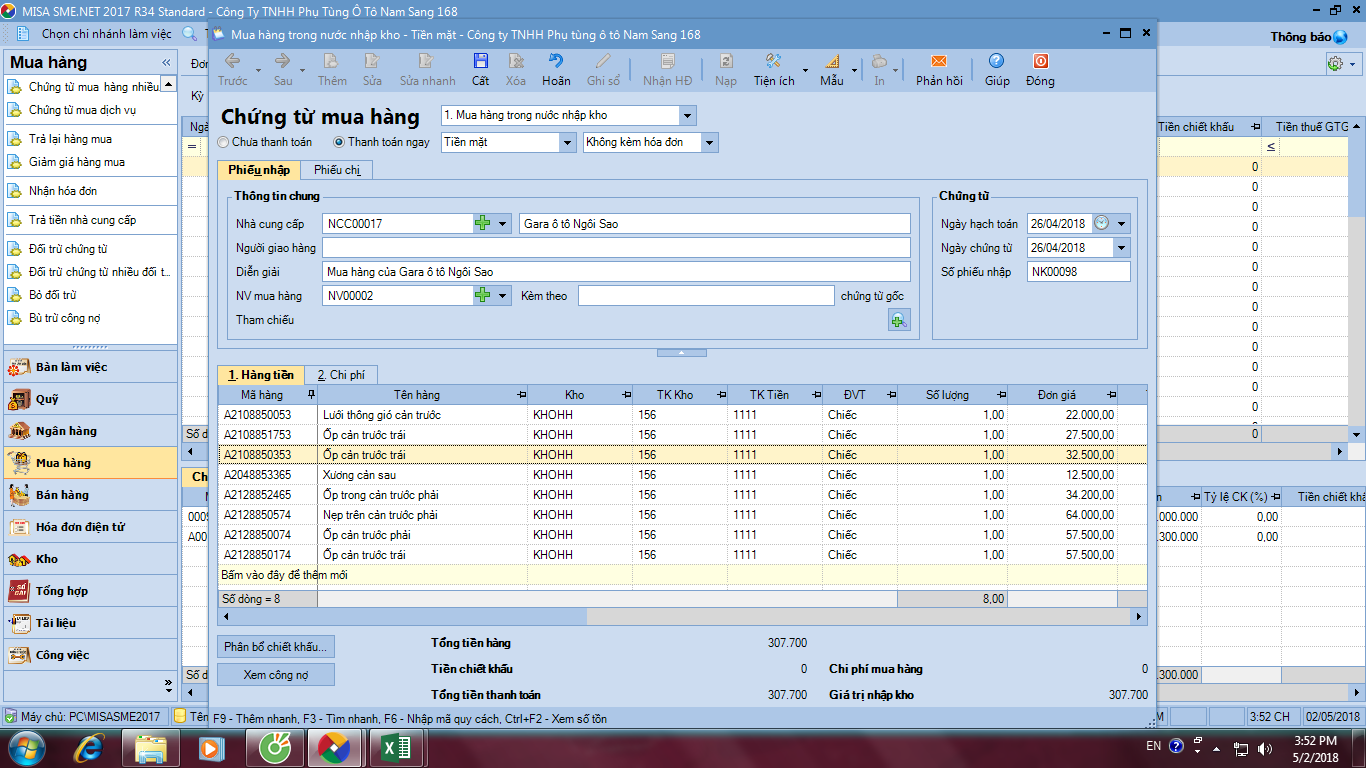The height and width of the screenshot is (768, 1366).
Task: Open Quỹ module in sidebar
Action: [x=90, y=399]
